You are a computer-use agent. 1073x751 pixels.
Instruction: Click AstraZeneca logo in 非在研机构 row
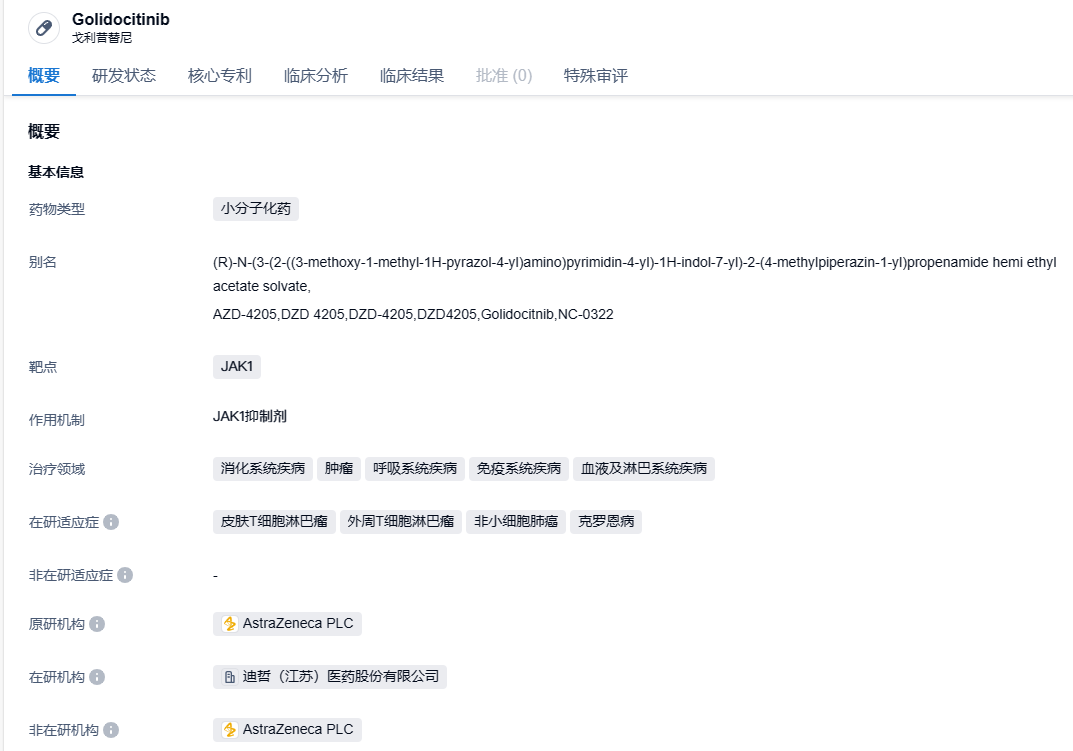pyautogui.click(x=230, y=730)
